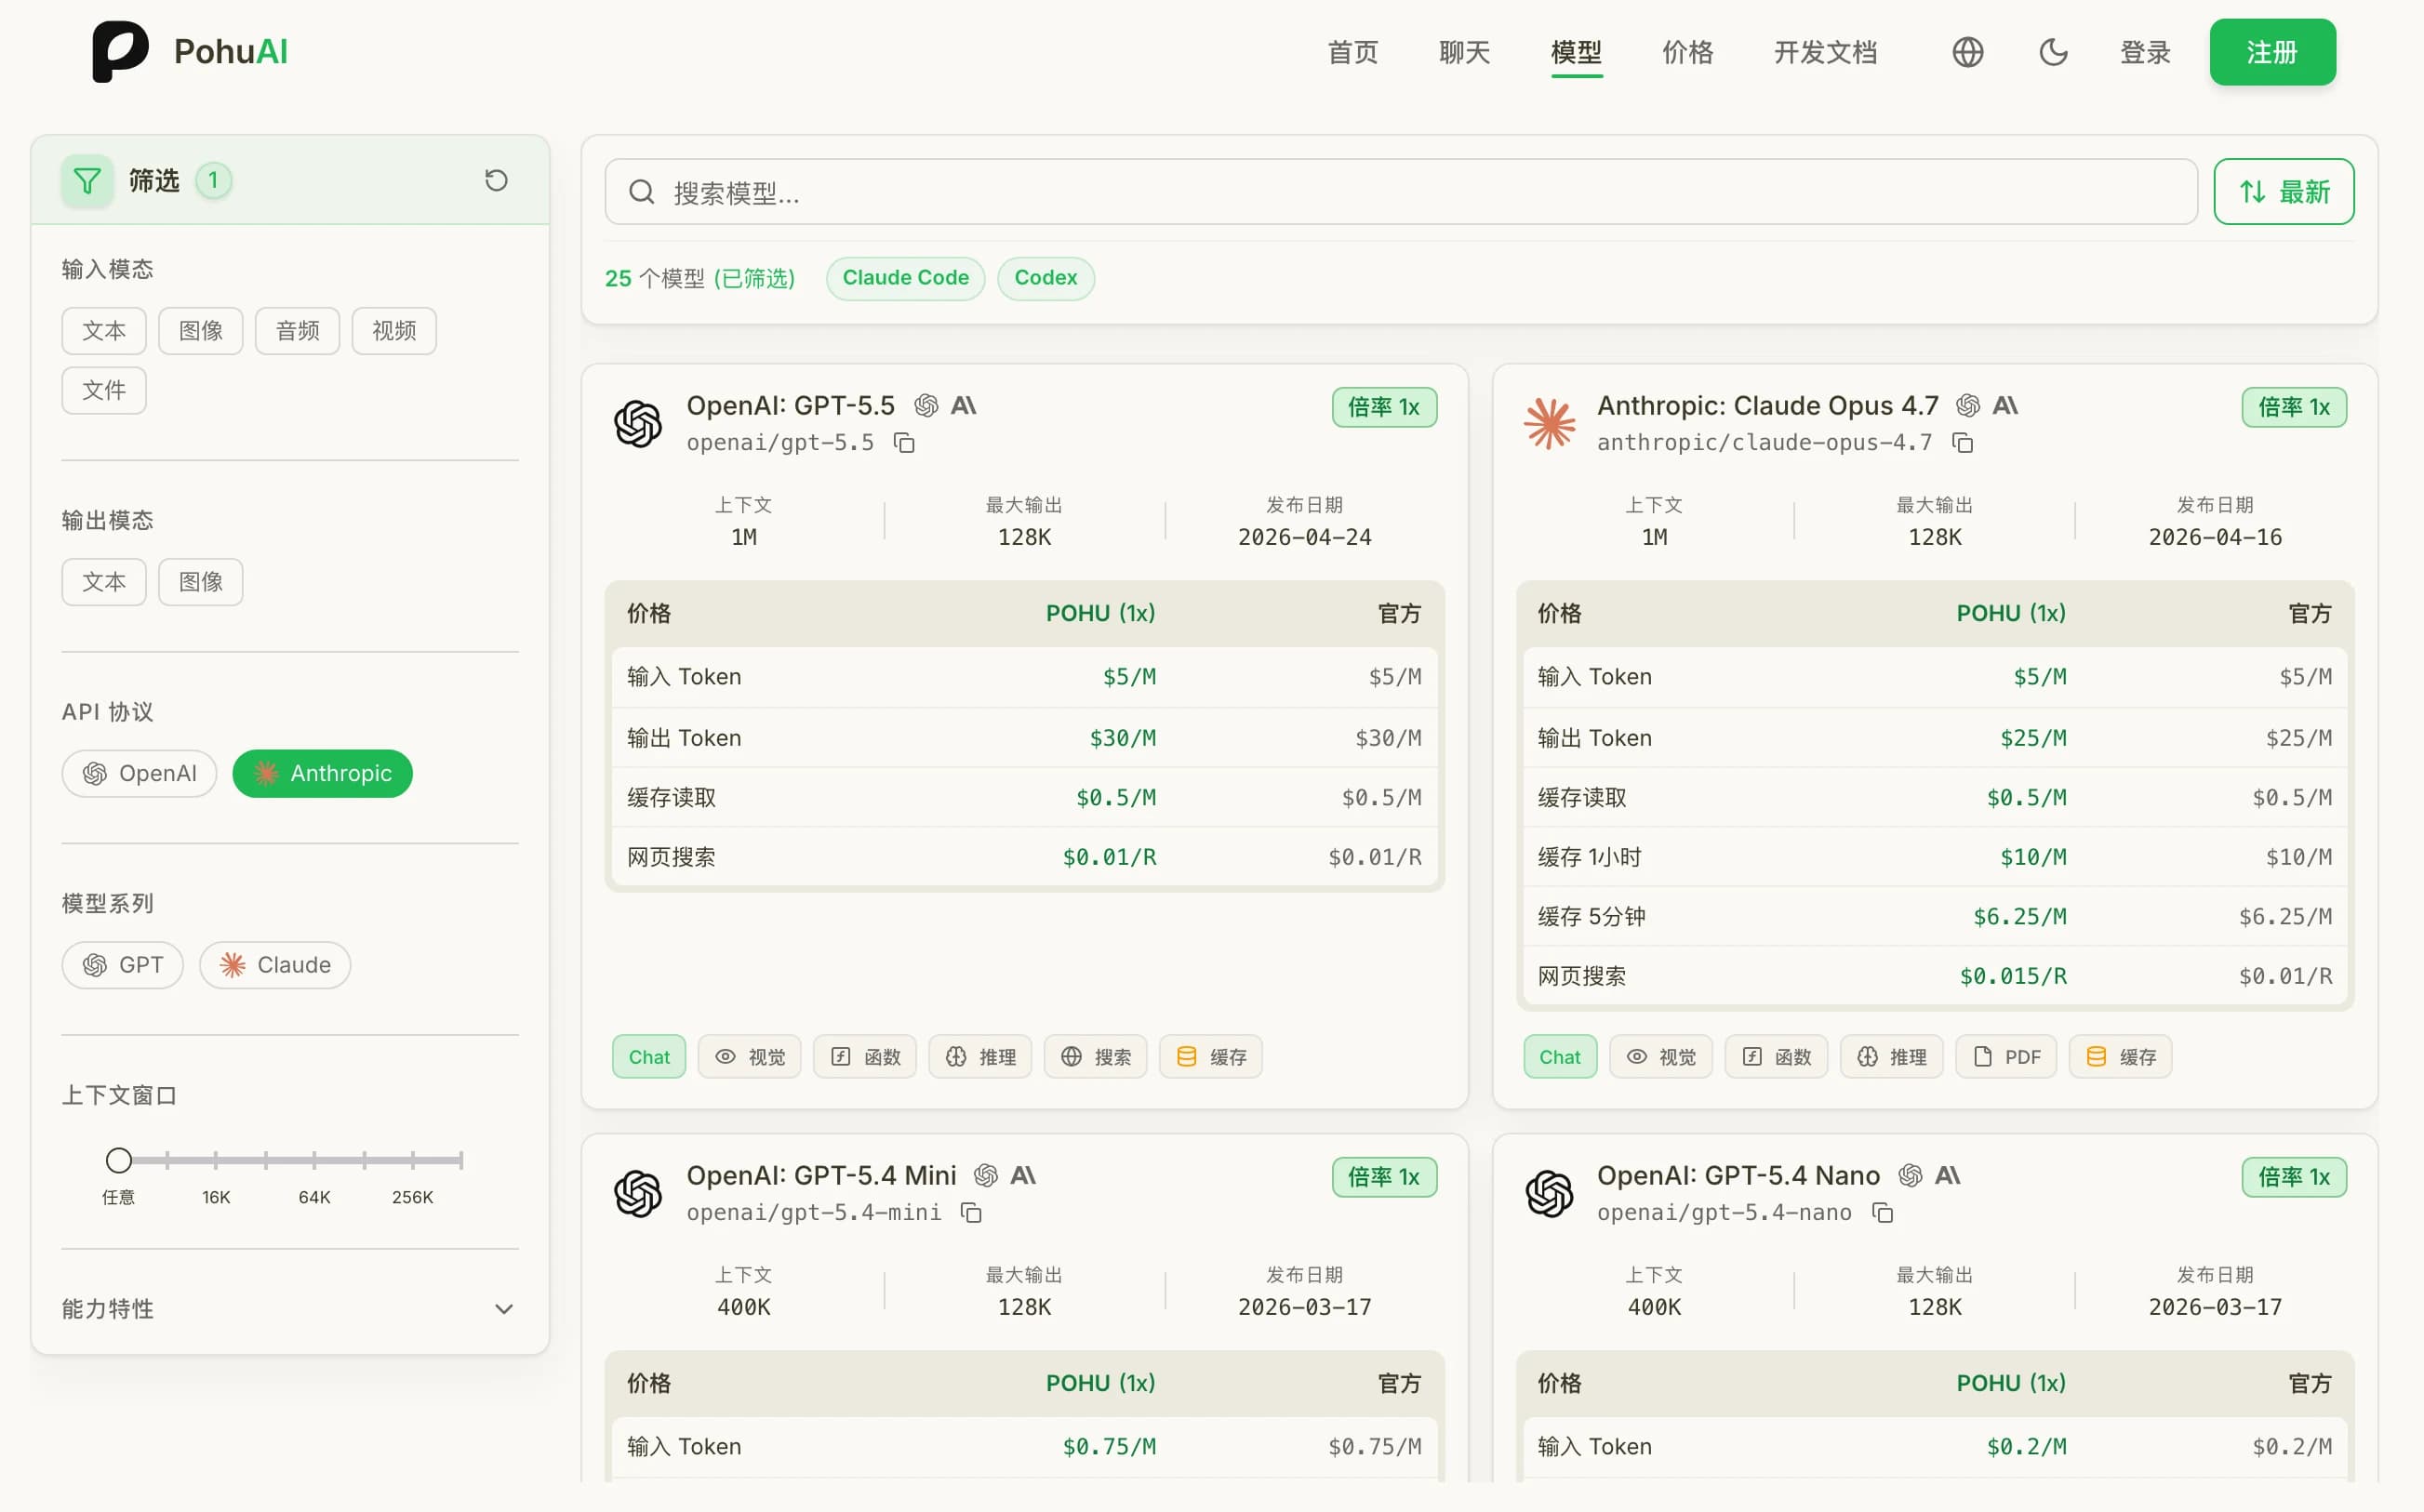Open the Anthropic: Claude Opus 4.7 model title
2424x1512 pixels.
pyautogui.click(x=1767, y=405)
